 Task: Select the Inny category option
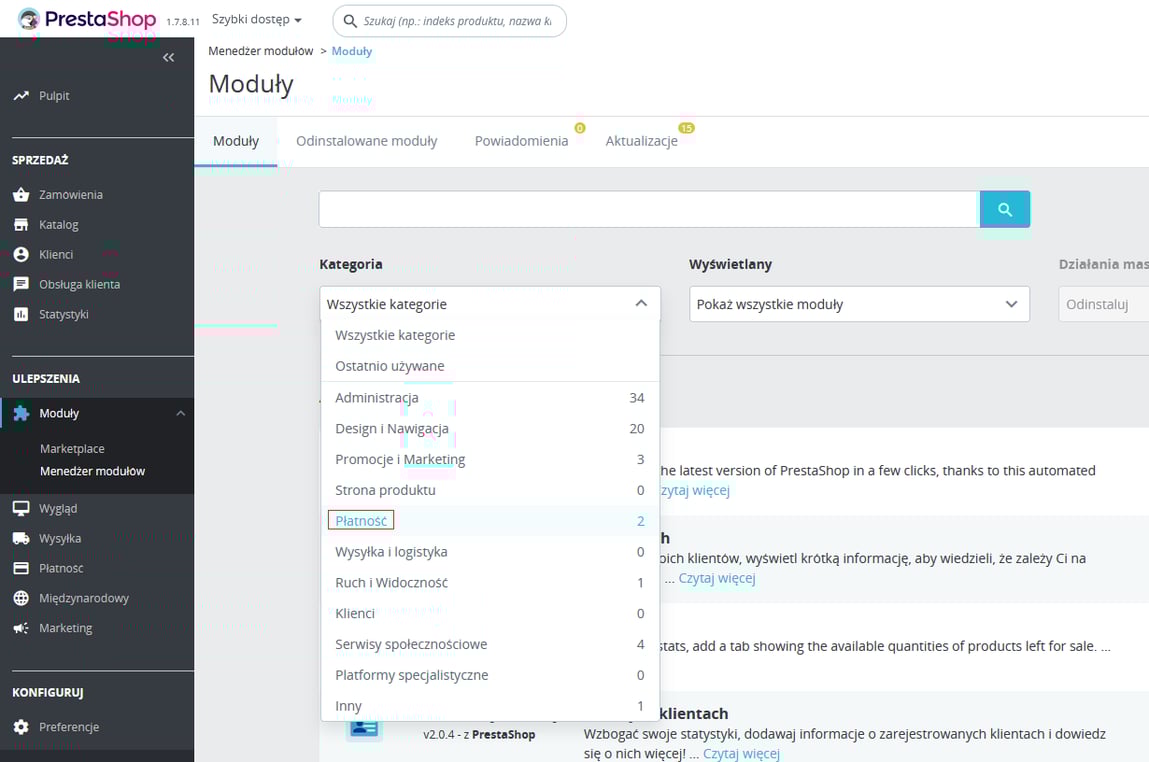(490, 706)
